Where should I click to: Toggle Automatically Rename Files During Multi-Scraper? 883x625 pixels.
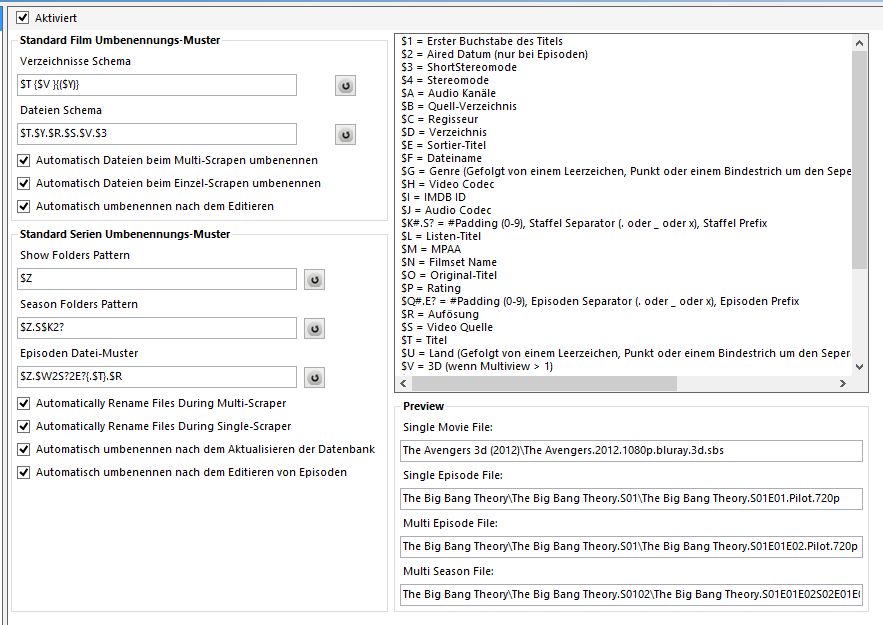24,404
